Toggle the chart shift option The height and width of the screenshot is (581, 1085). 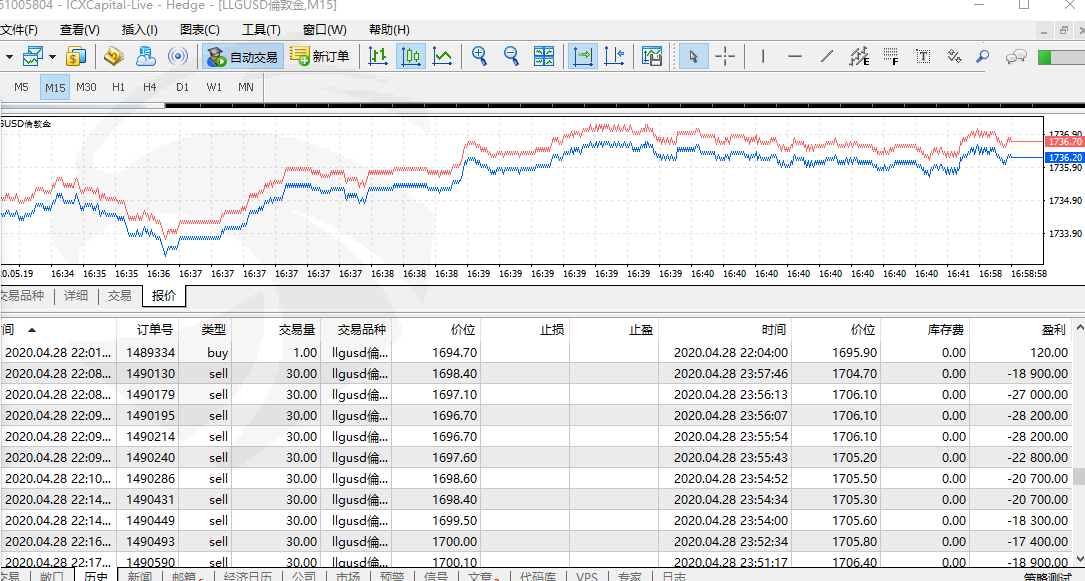coord(615,56)
